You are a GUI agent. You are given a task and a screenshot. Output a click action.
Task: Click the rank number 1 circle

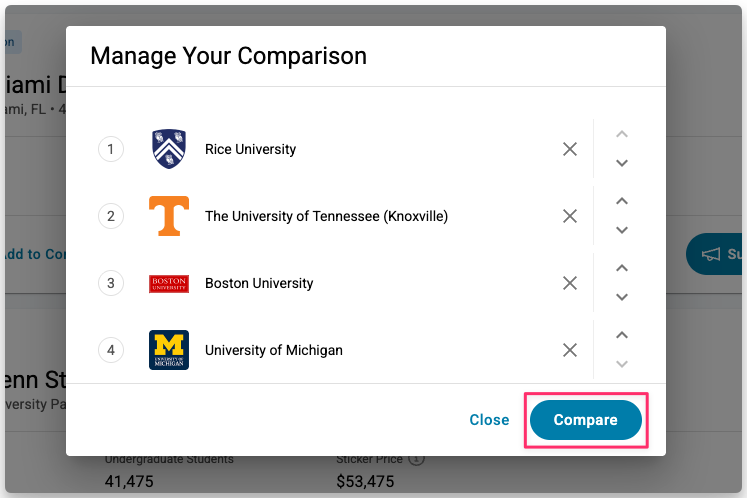(x=111, y=149)
